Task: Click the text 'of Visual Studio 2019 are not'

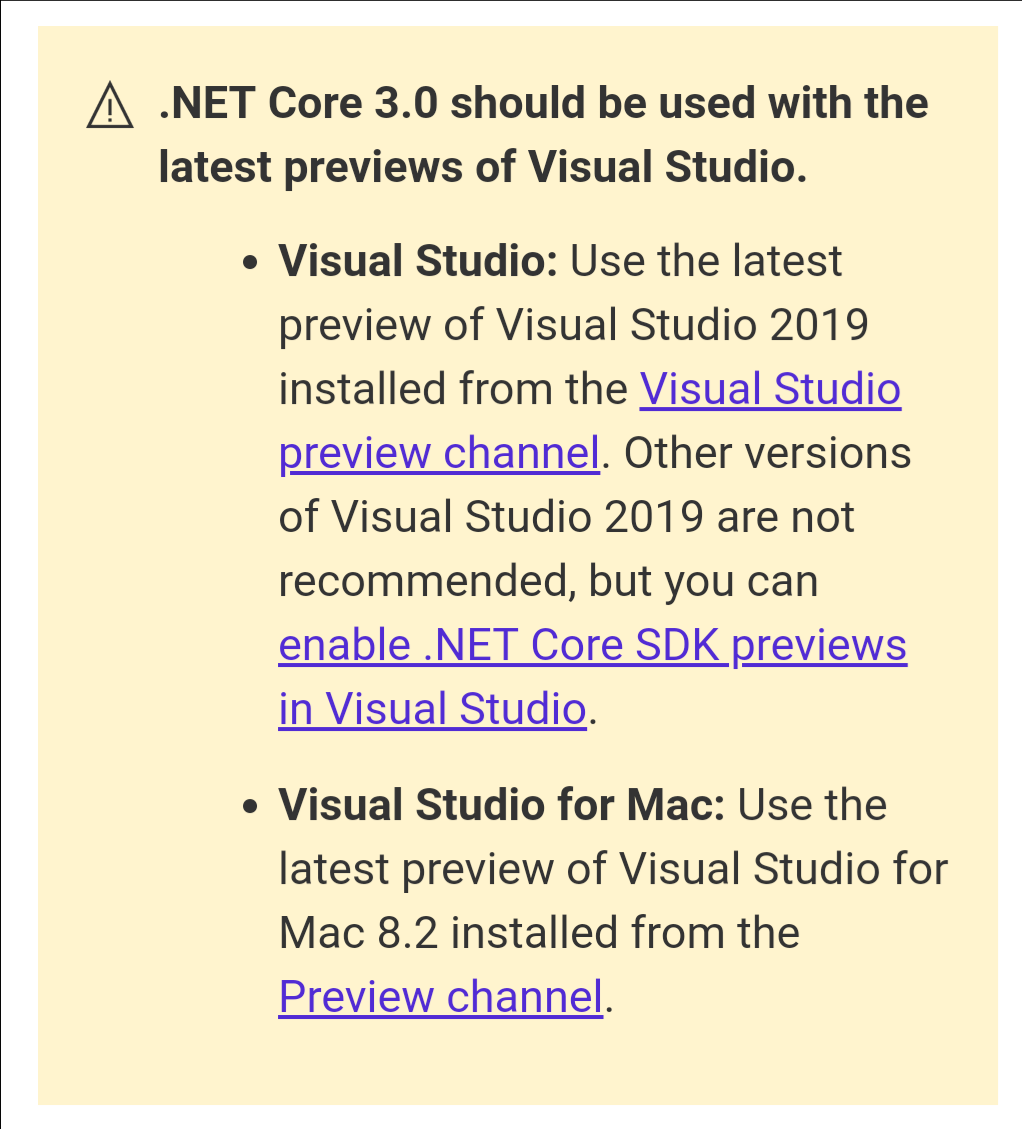Action: [566, 517]
